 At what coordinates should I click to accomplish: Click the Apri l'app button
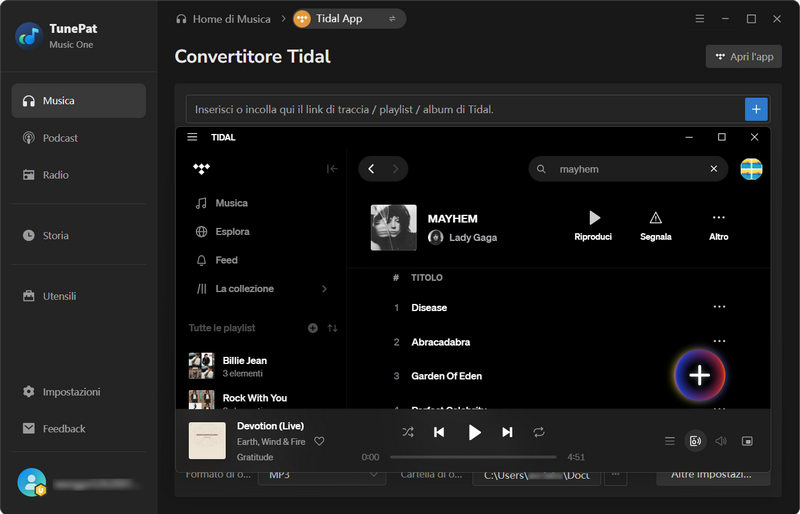pos(744,57)
